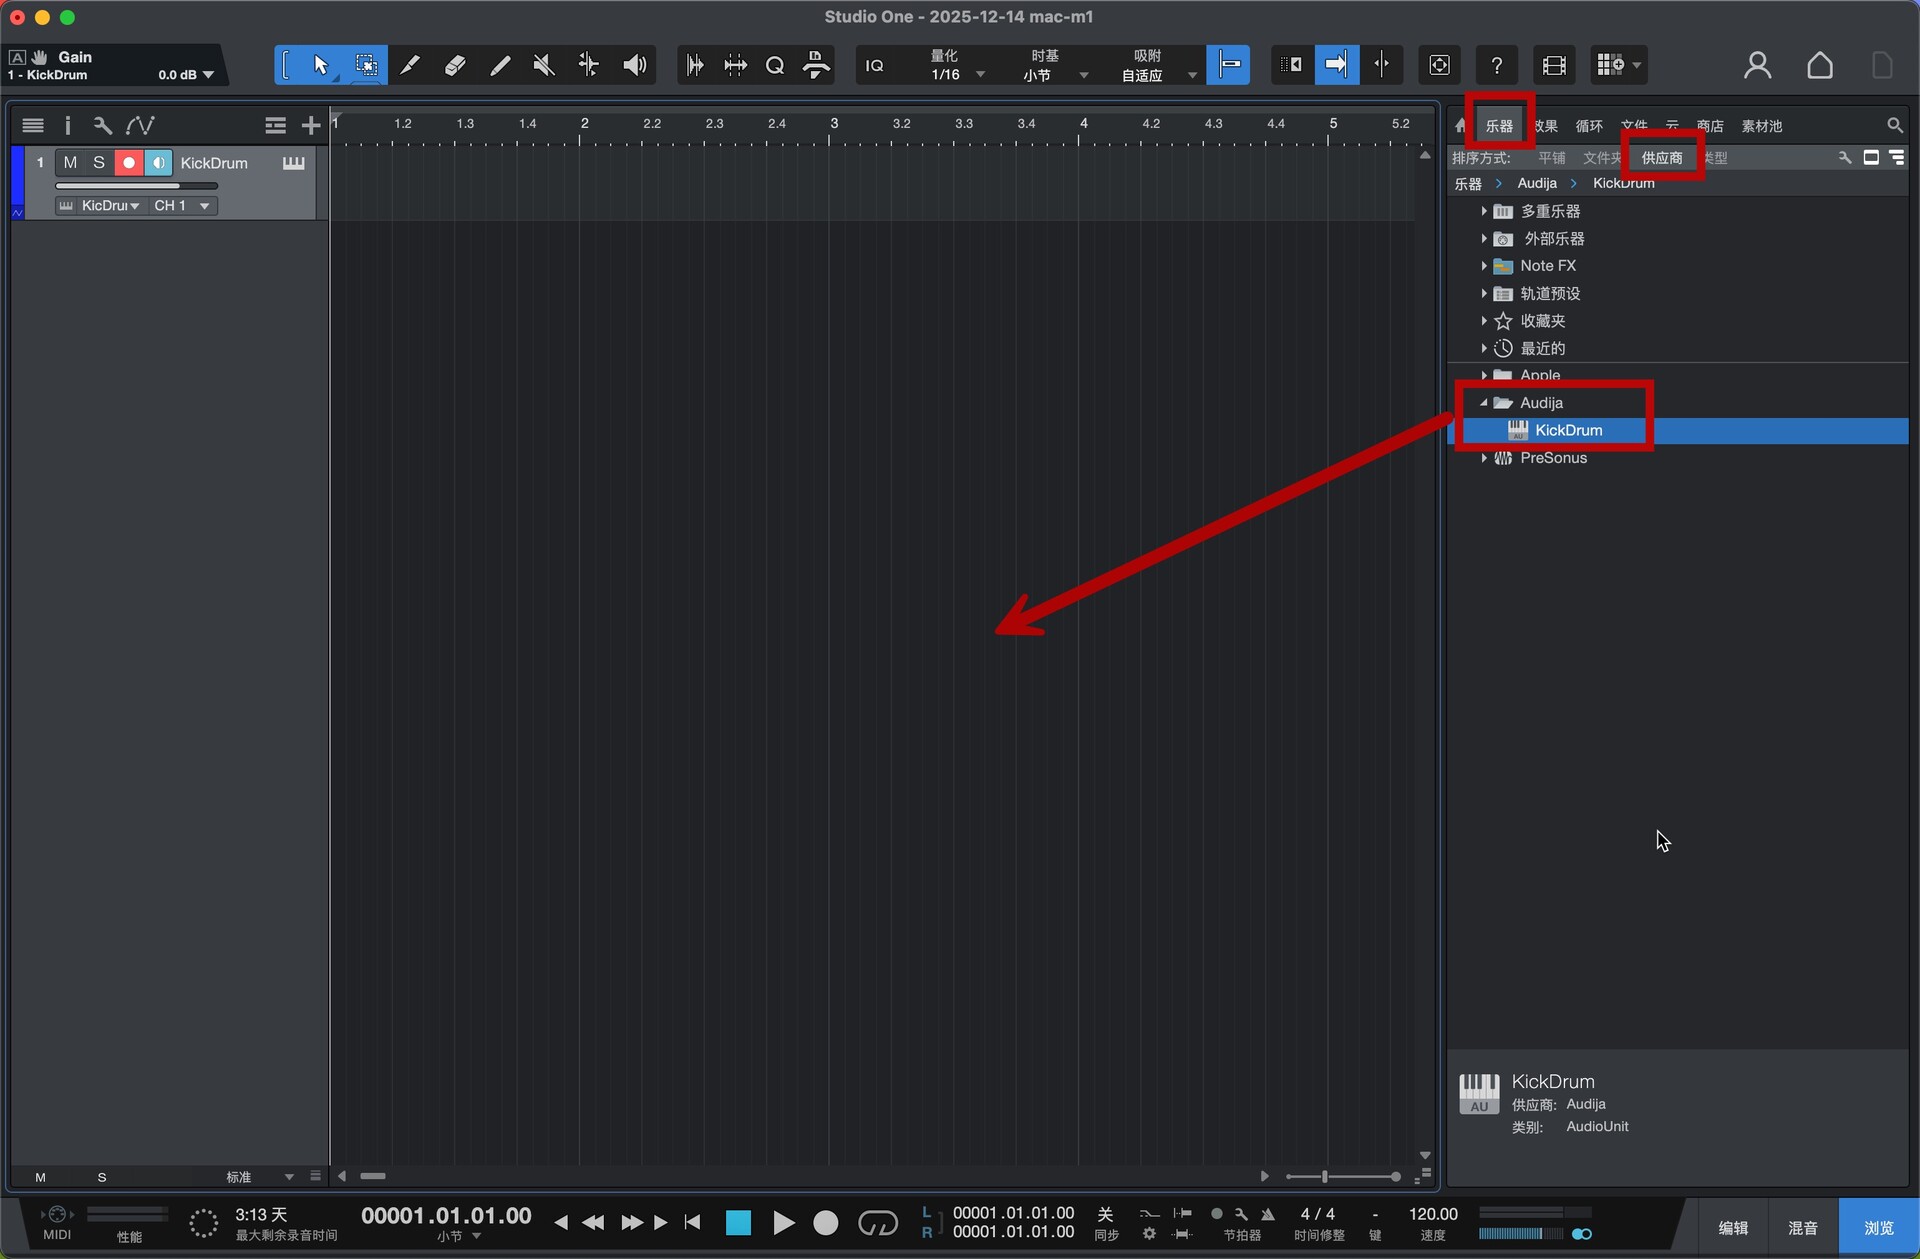The width and height of the screenshot is (1920, 1259).
Task: Toggle Solo on the KickDrum track
Action: [x=98, y=162]
